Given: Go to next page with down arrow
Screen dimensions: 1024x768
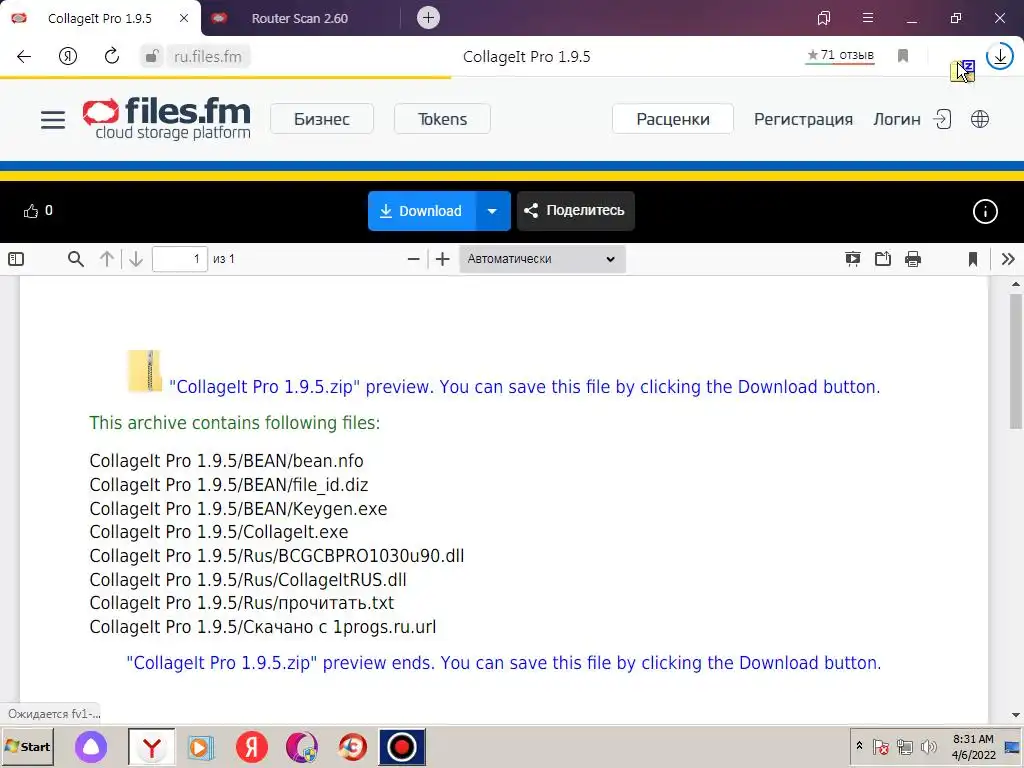Looking at the screenshot, I should 136,259.
